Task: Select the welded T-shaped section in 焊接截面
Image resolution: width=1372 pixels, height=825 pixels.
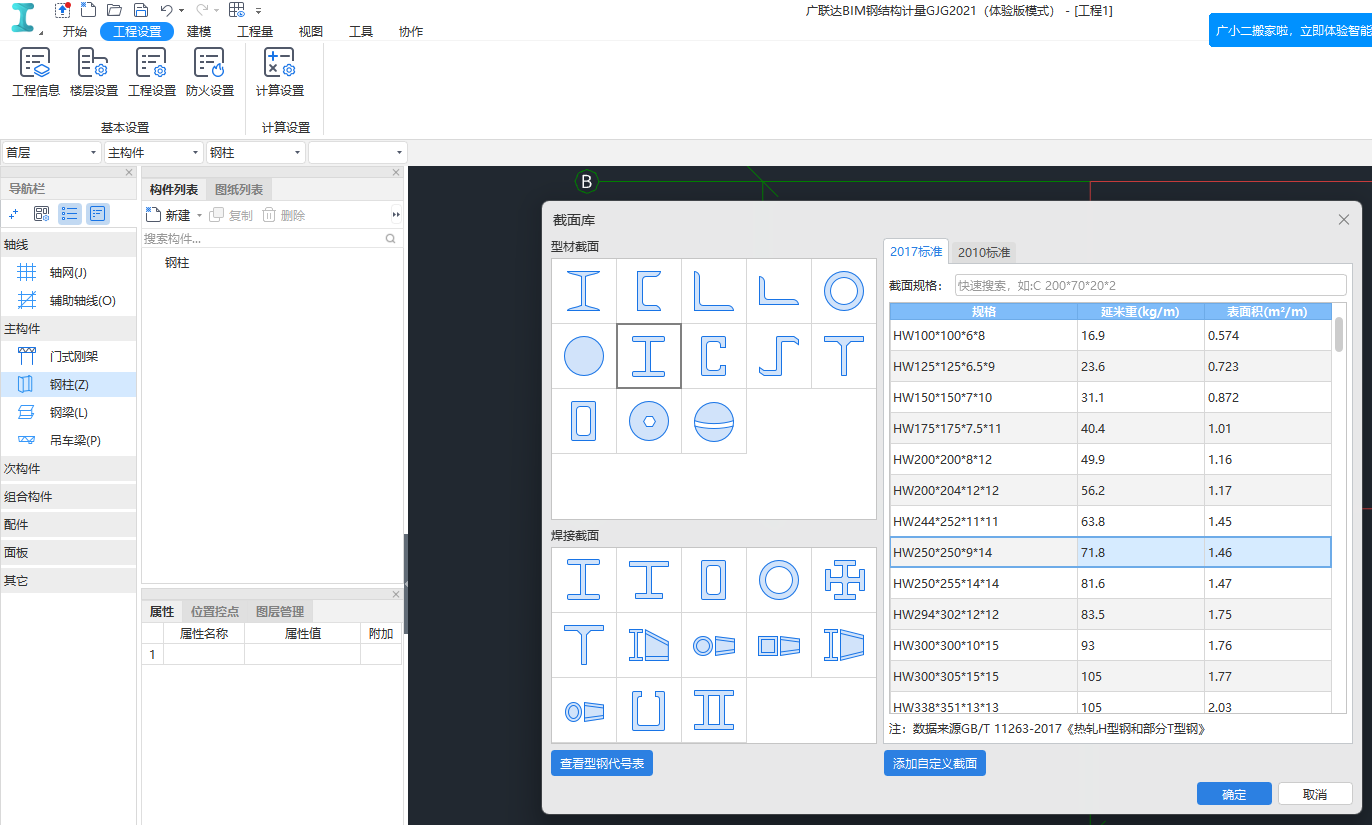Action: (584, 645)
